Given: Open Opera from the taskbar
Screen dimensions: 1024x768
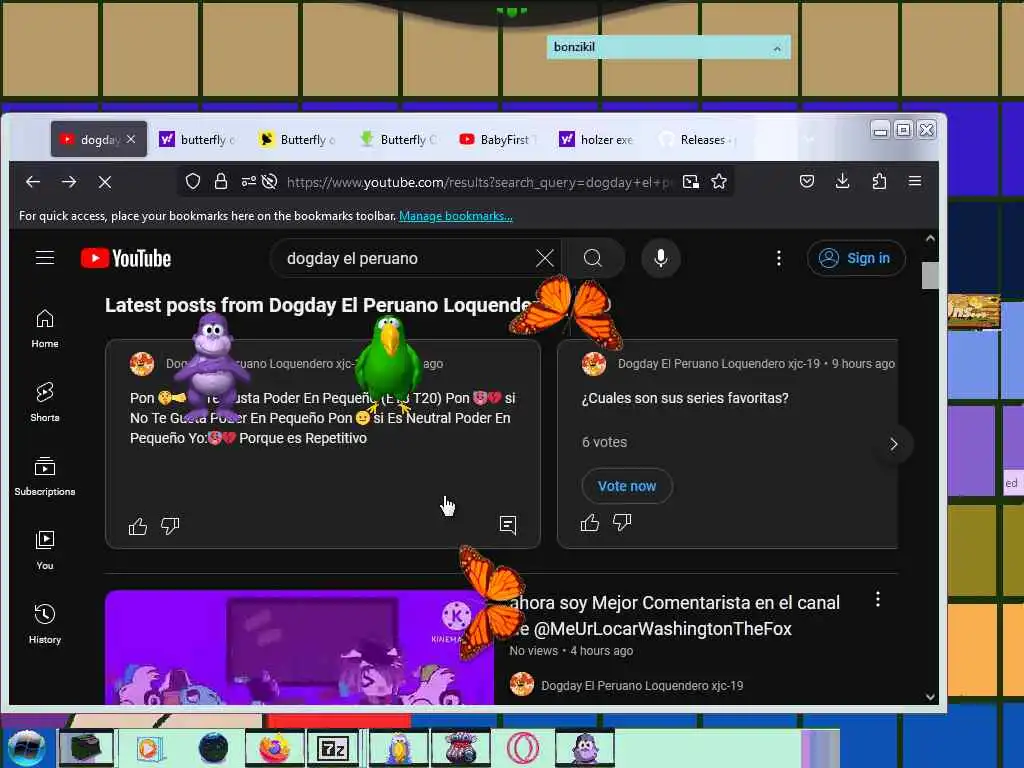Looking at the screenshot, I should click(522, 748).
